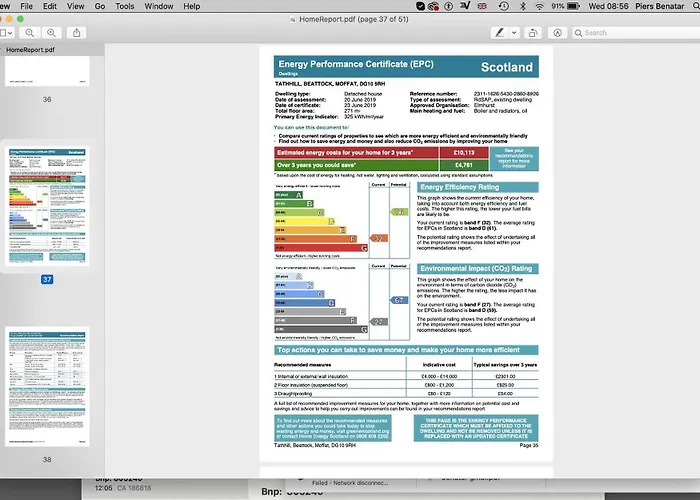Click the orange current rating 32 arrow
This screenshot has height=500, width=700.
[x=379, y=238]
